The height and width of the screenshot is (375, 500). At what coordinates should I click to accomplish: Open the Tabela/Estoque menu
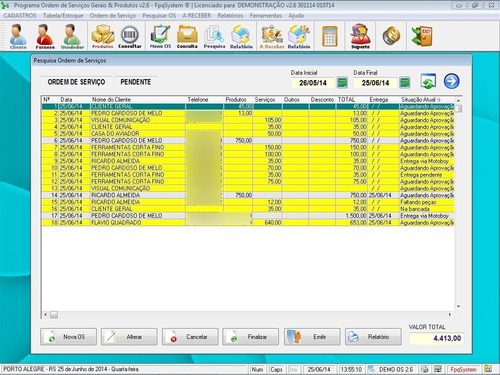tap(63, 16)
